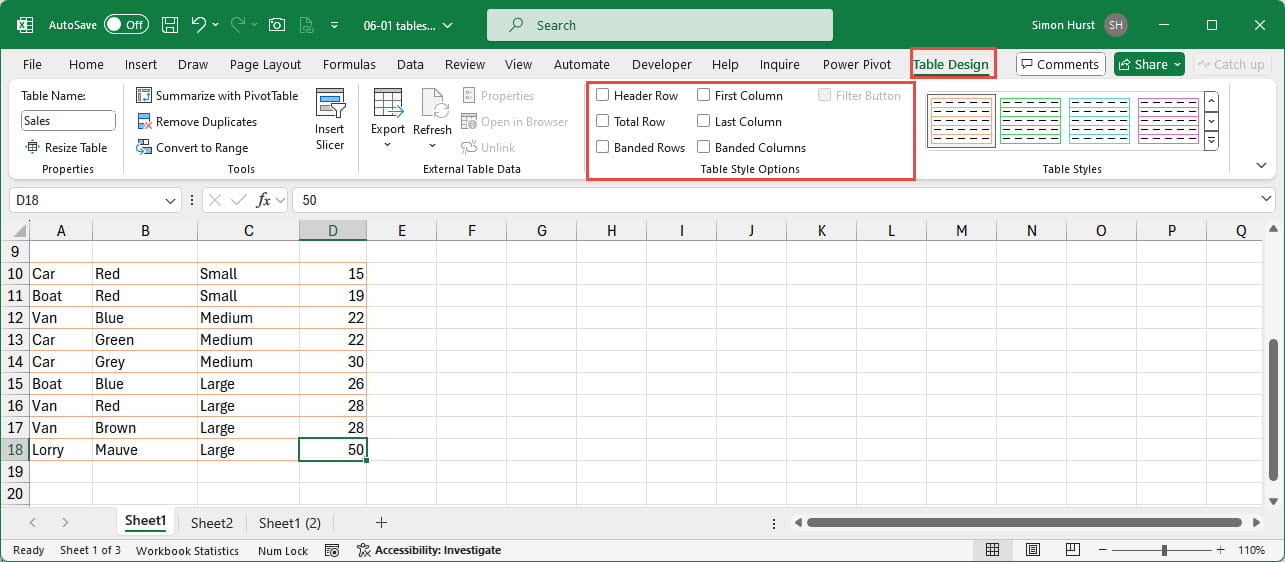This screenshot has width=1285, height=562.
Task: Click the Convert to Range icon
Action: 144,148
